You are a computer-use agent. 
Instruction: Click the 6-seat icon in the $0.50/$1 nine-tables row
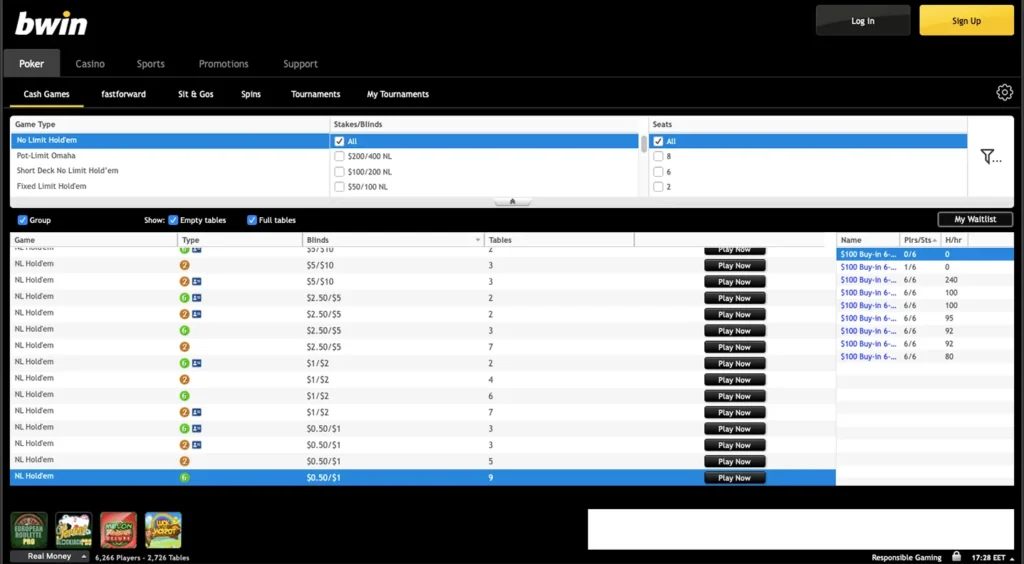tap(184, 478)
